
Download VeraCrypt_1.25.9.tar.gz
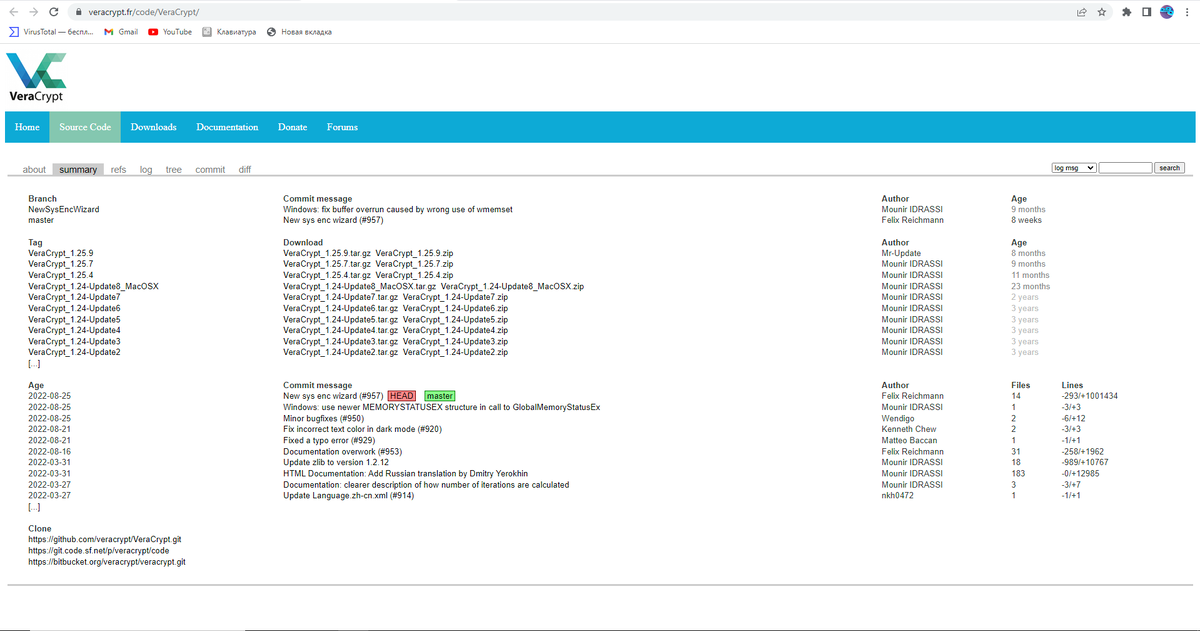tap(327, 253)
